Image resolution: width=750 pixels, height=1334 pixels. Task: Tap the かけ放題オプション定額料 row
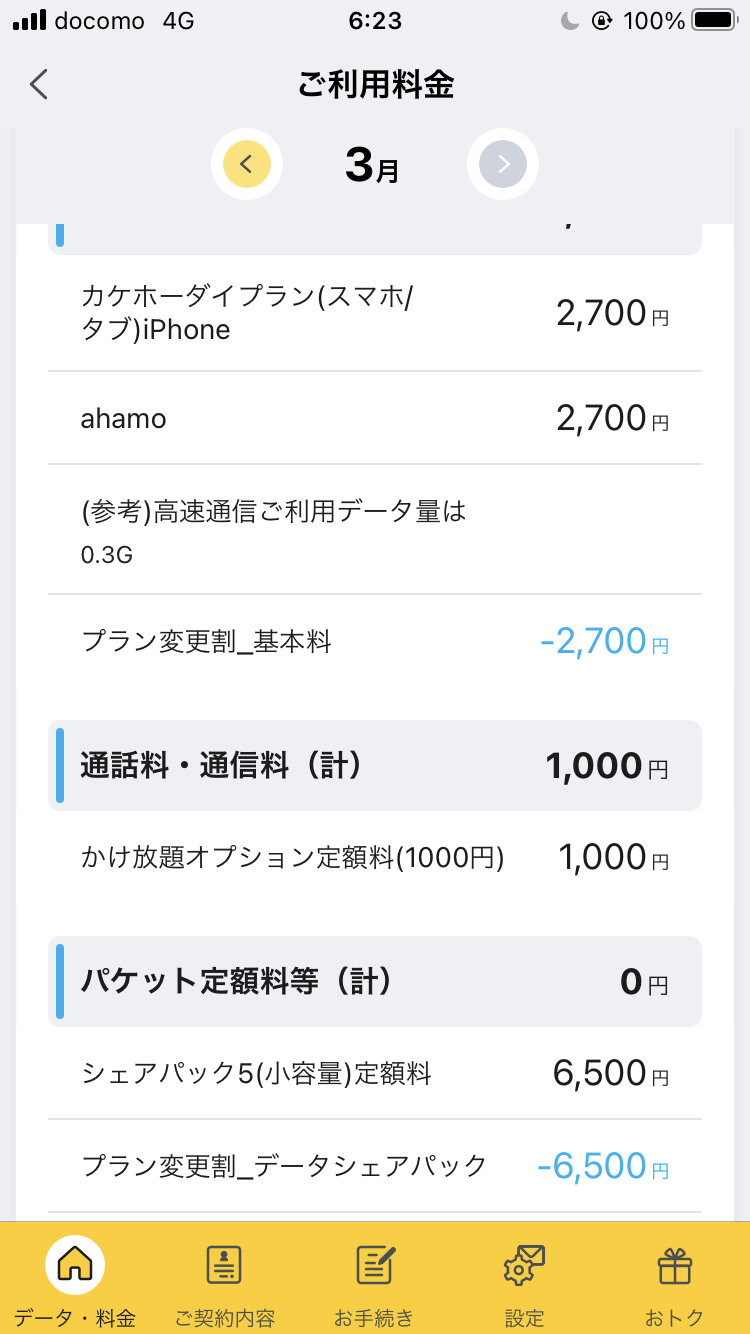click(375, 857)
